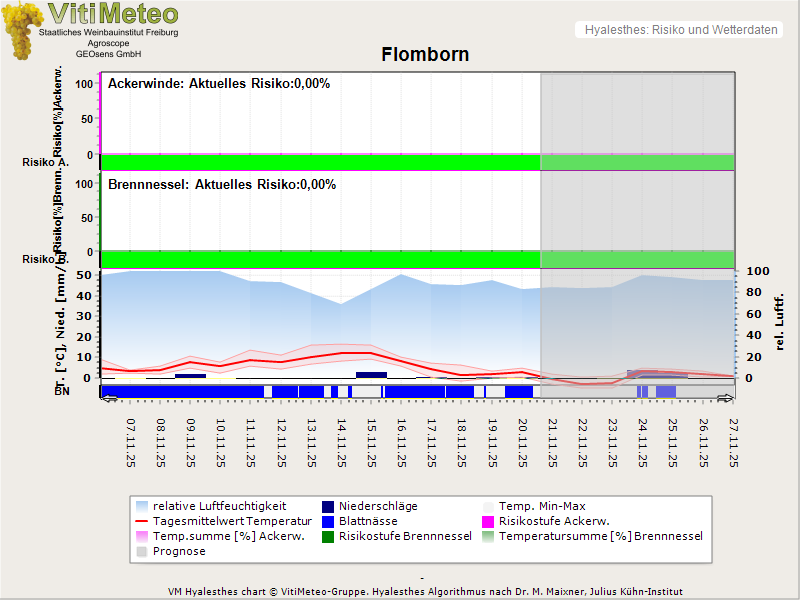The image size is (800, 600).
Task: Click the Prognose legend icon
Action: (x=141, y=551)
